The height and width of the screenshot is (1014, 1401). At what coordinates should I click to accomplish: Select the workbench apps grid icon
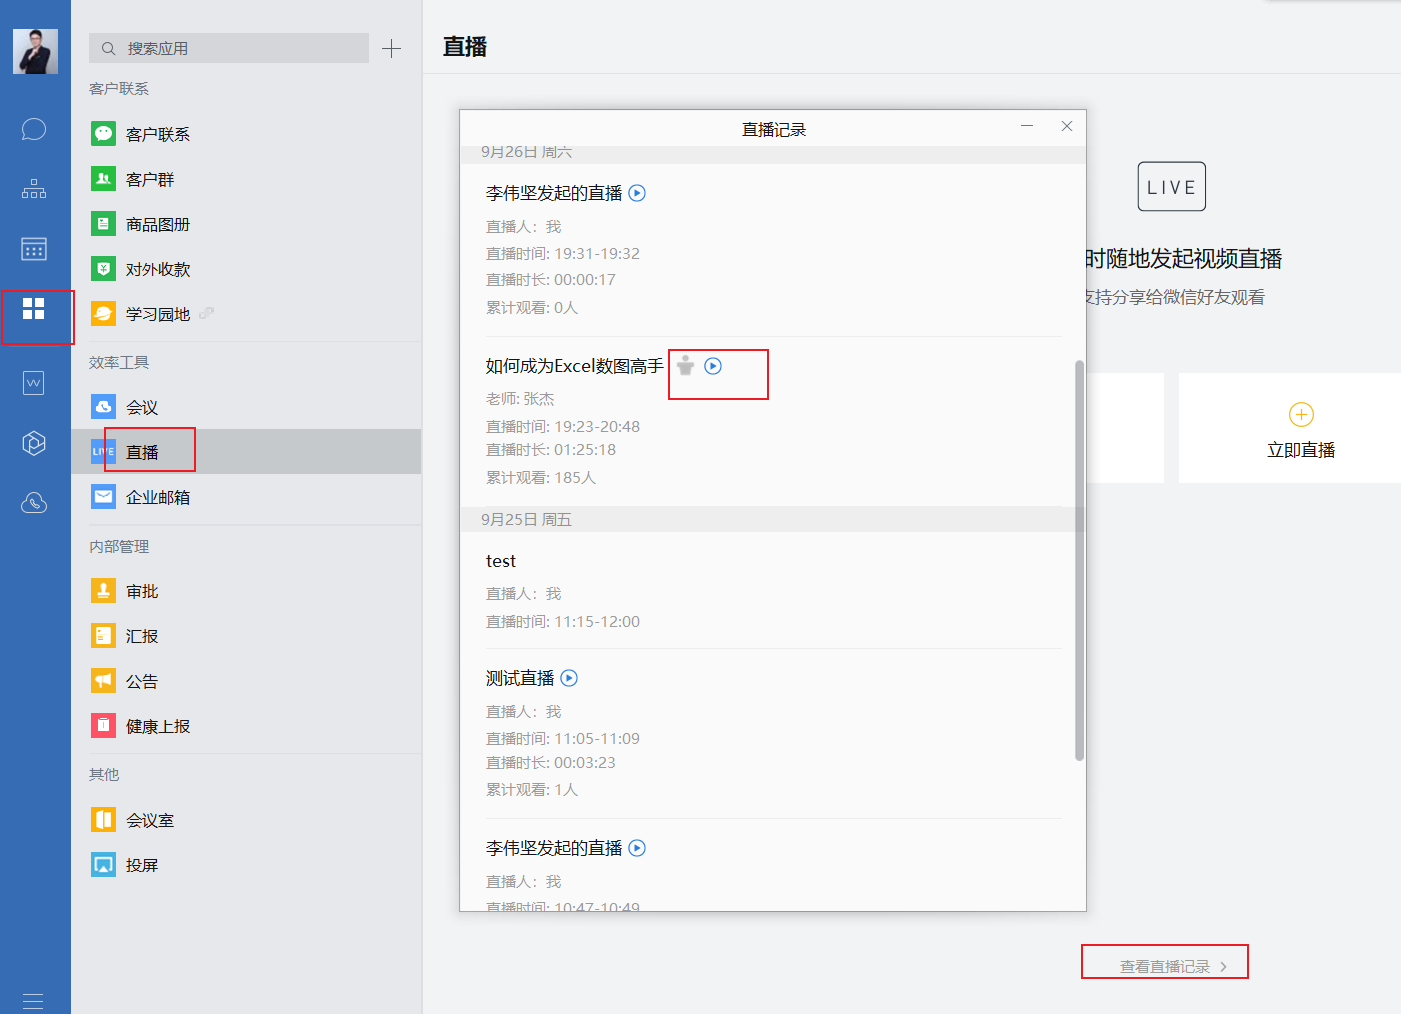coord(34,309)
